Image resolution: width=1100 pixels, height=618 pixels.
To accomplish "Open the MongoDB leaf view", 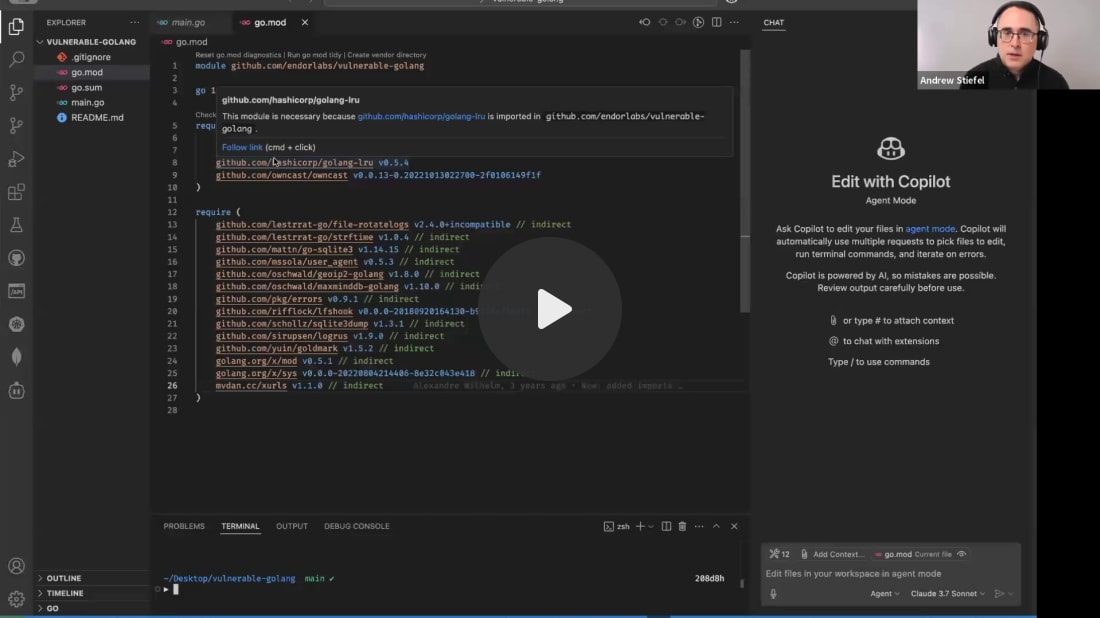I will click(16, 357).
